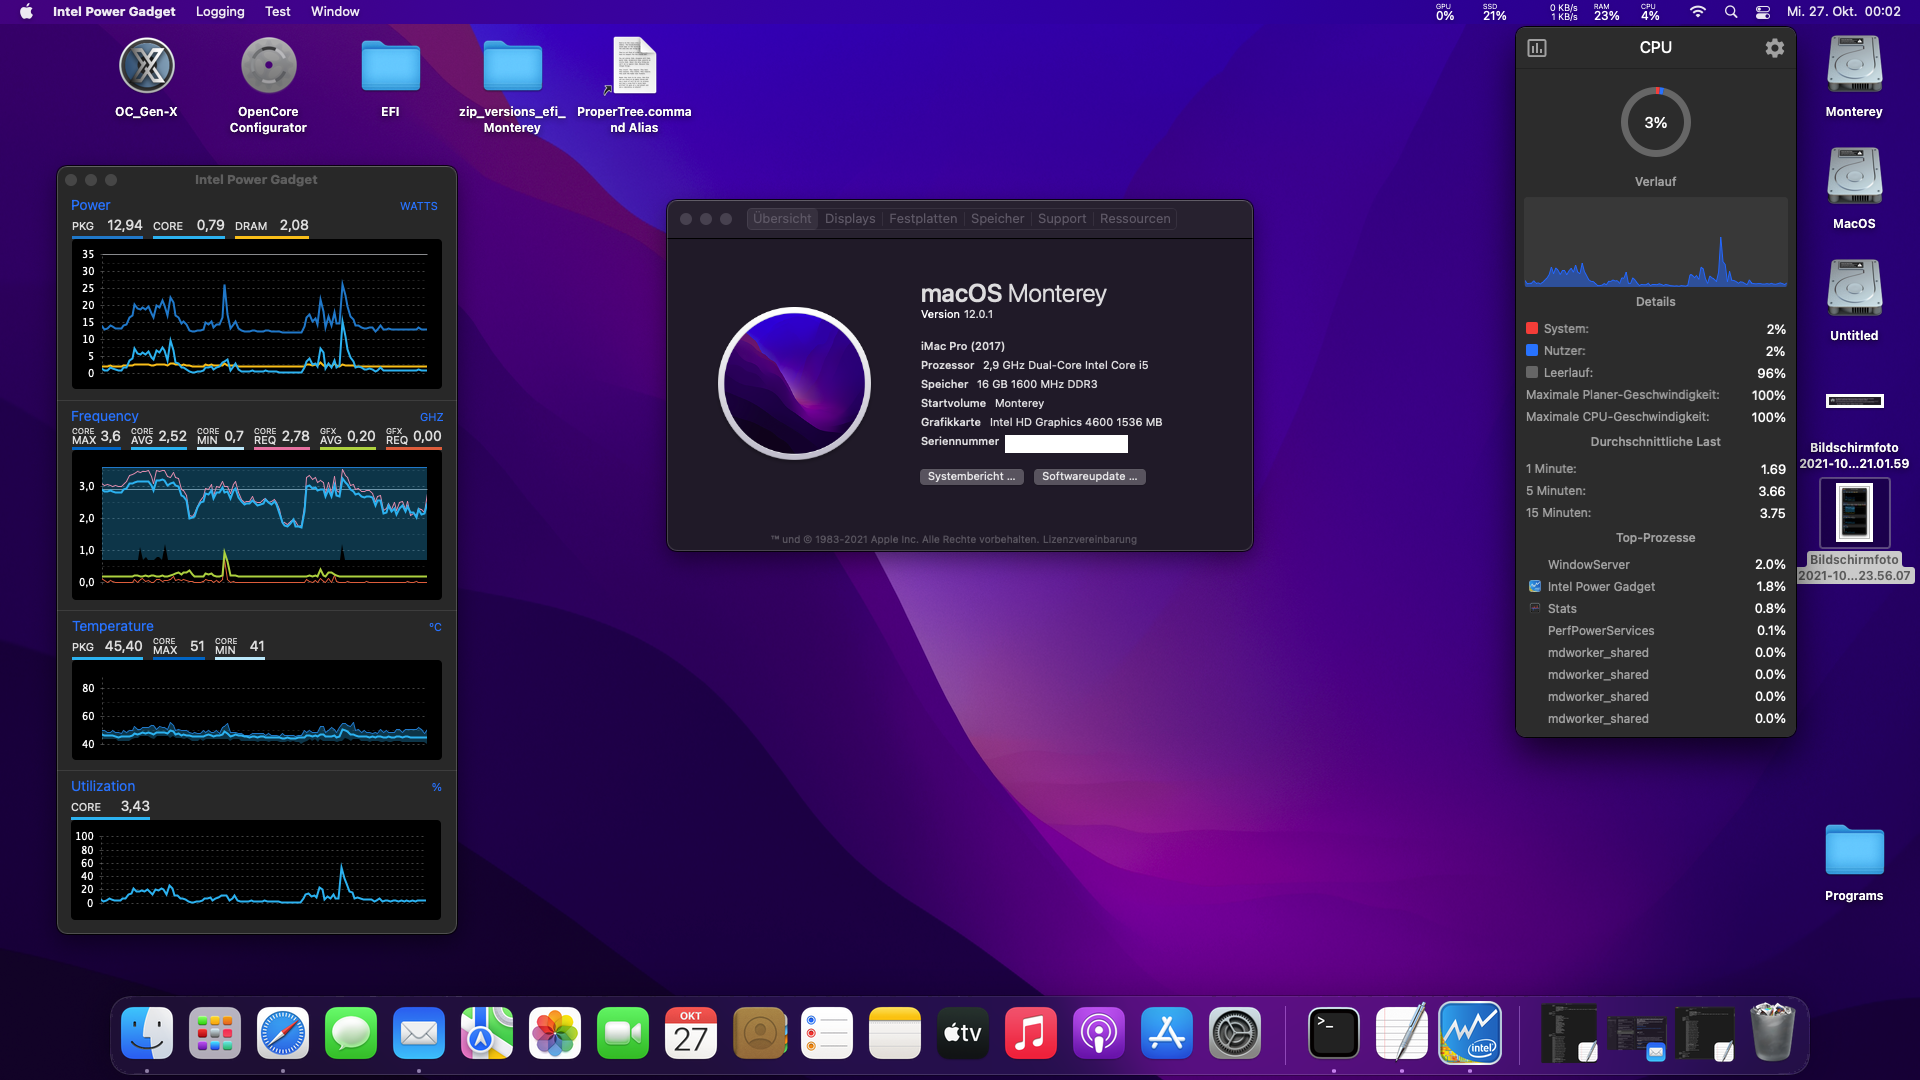Toggle Frequency units label GHZ

point(431,417)
